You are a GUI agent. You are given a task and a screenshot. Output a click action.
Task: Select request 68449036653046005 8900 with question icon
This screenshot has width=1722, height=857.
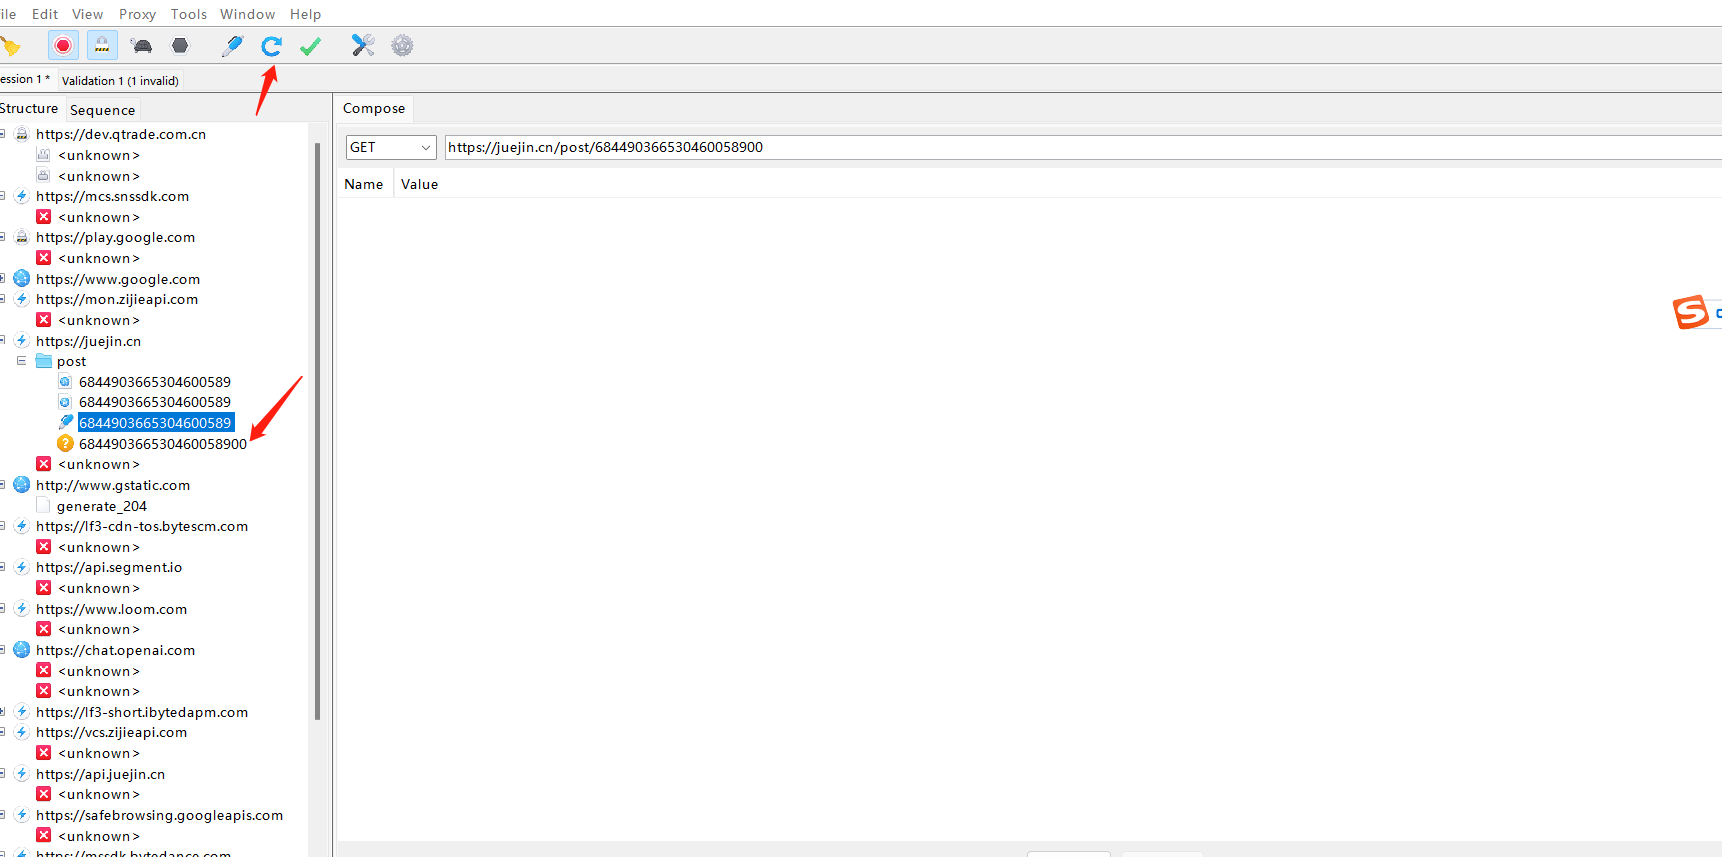pyautogui.click(x=163, y=444)
